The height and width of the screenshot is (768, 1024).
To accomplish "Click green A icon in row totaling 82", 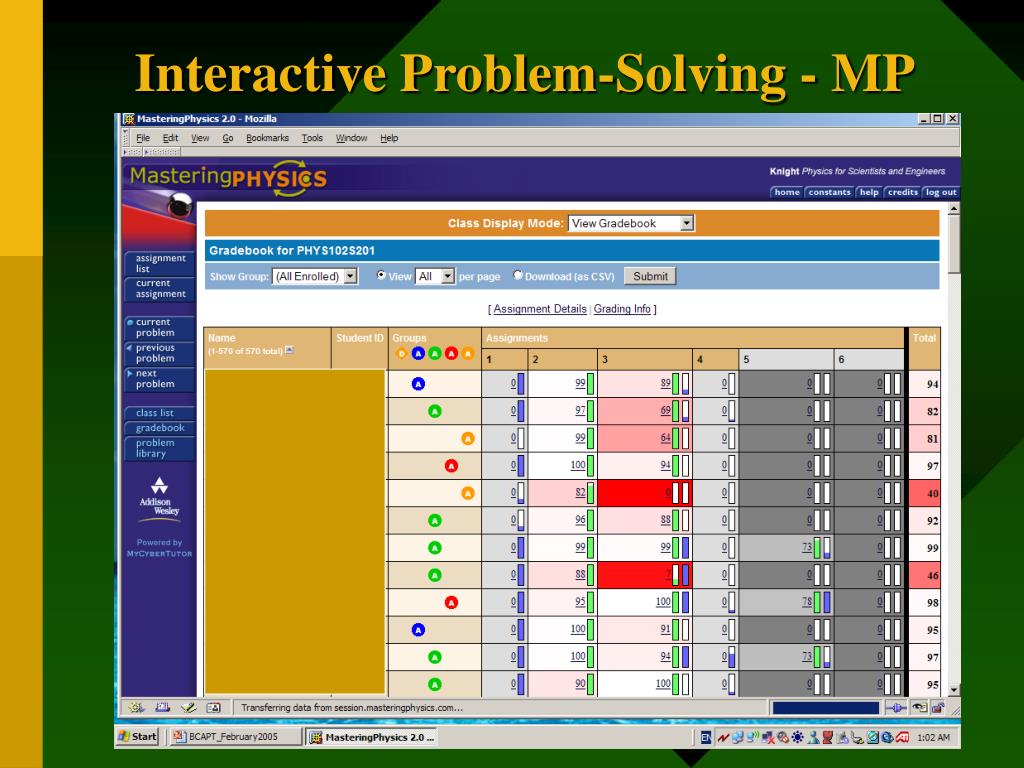I will coord(435,411).
